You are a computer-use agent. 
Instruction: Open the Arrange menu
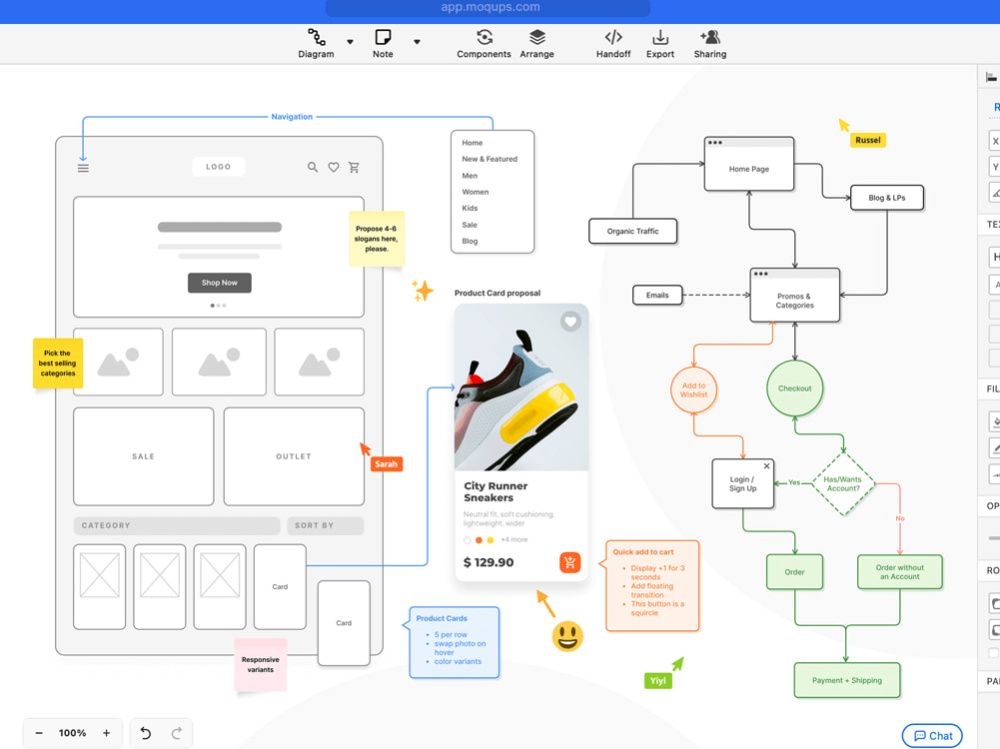pyautogui.click(x=537, y=43)
